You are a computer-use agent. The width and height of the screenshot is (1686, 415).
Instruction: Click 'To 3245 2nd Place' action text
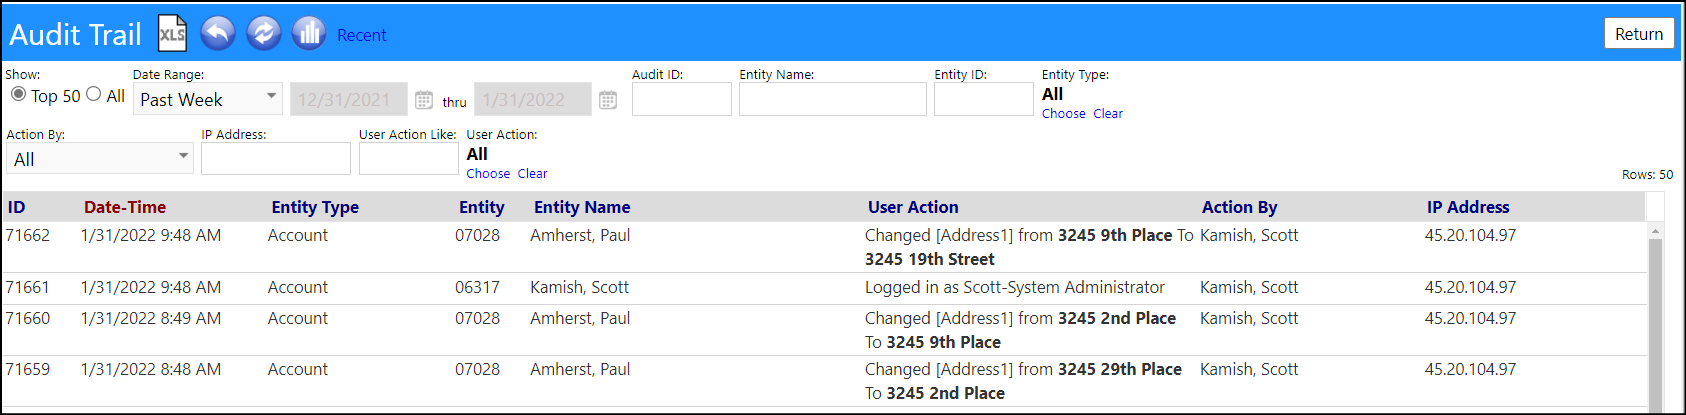tap(935, 393)
